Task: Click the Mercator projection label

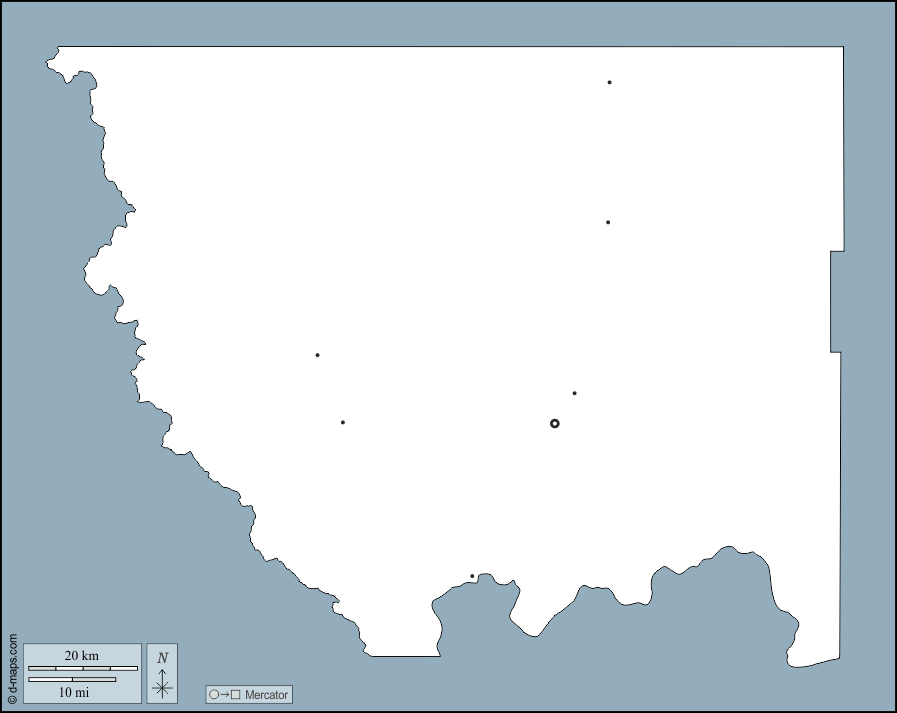Action: (266, 694)
